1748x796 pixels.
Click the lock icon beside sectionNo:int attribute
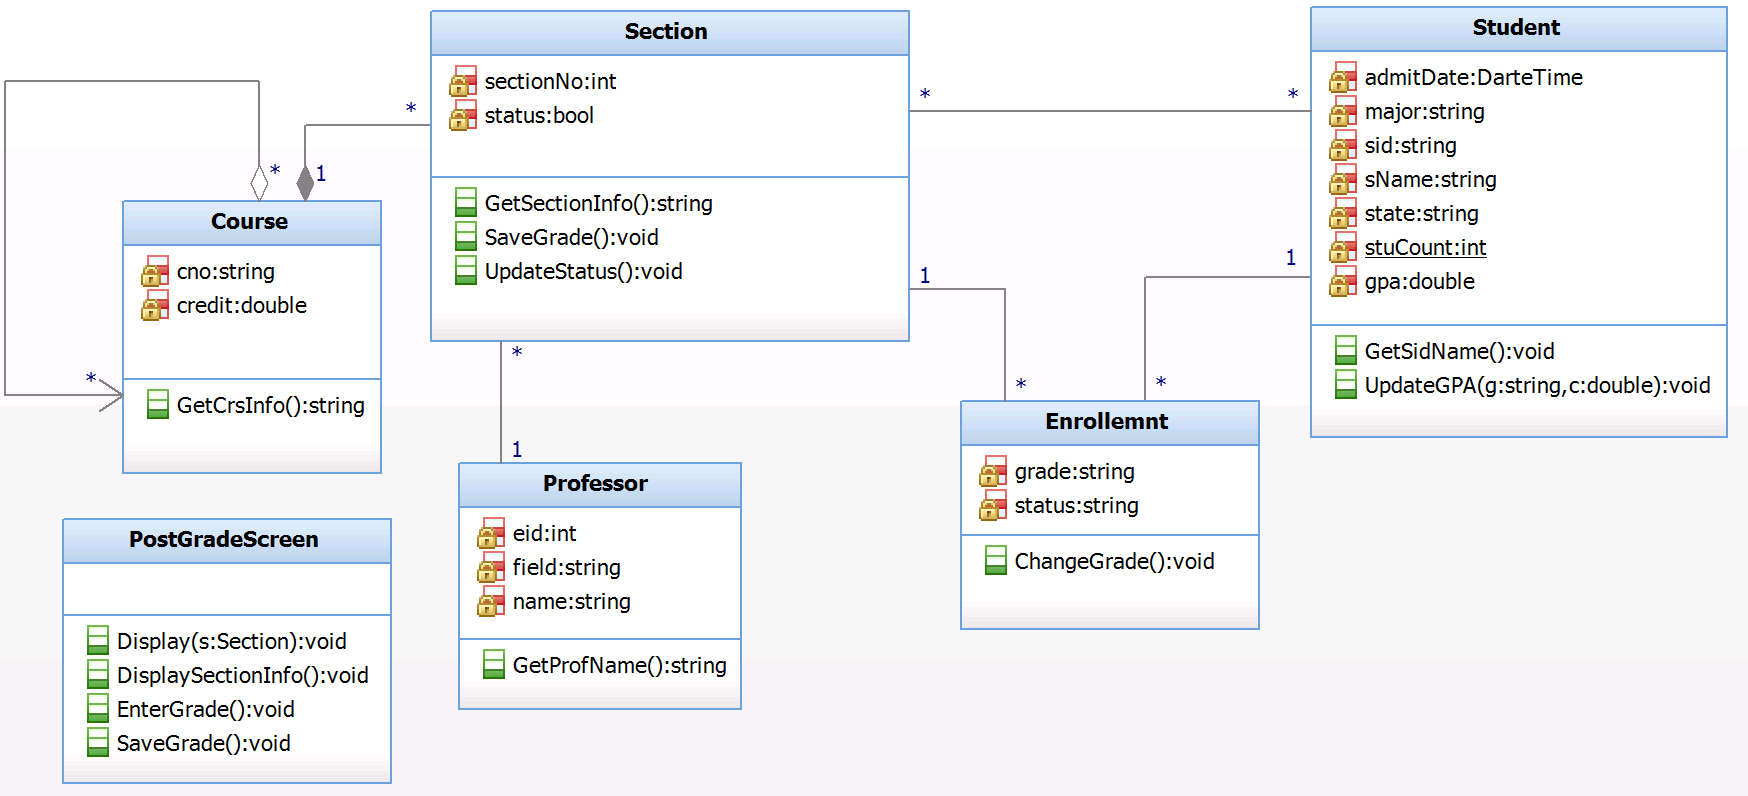[x=463, y=82]
